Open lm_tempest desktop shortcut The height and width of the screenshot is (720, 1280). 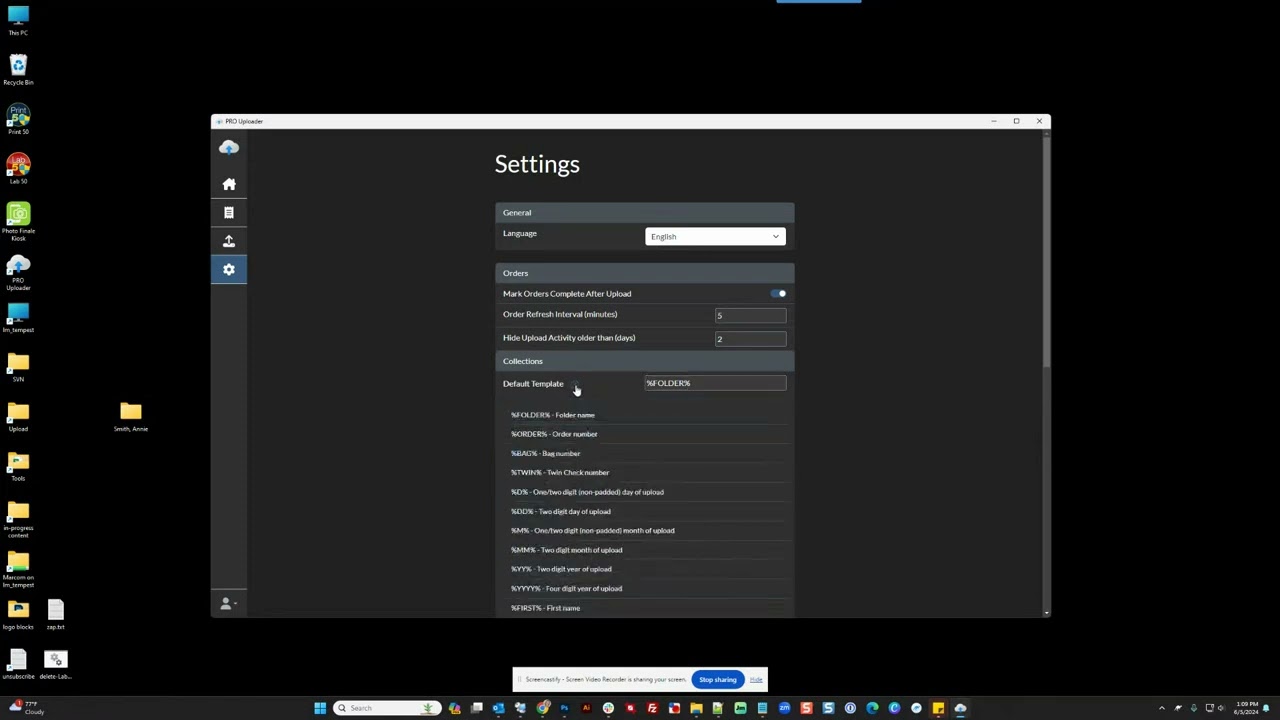18,316
